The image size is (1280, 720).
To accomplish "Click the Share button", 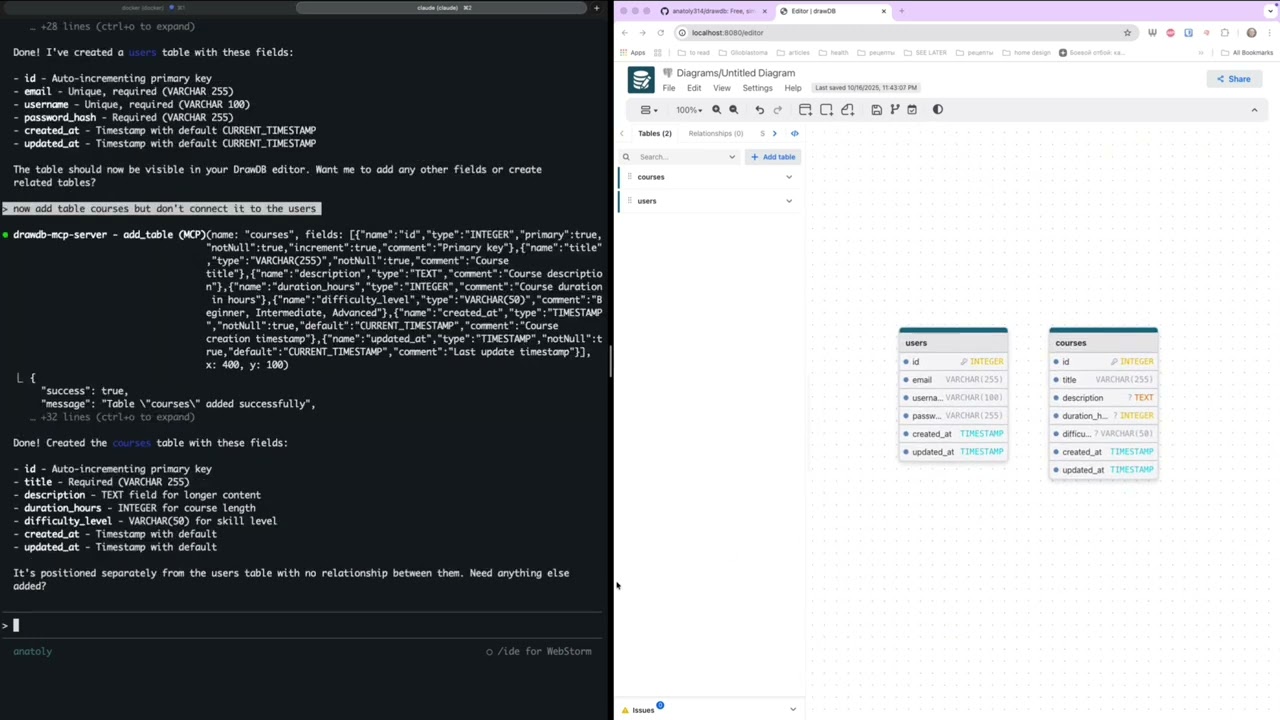I will coord(1233,79).
